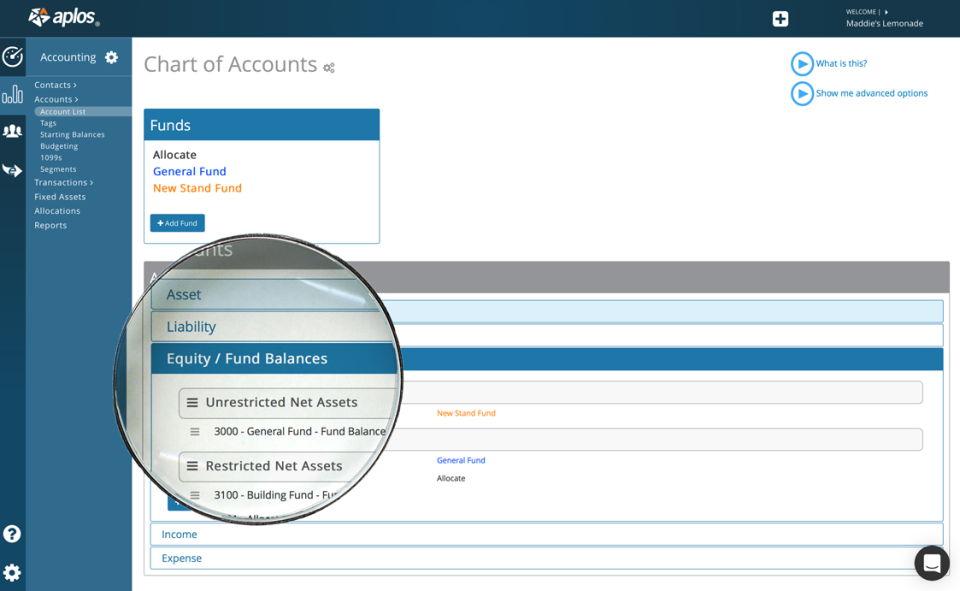The image size is (960, 591).
Task: Expand the Expense section
Action: 546,558
